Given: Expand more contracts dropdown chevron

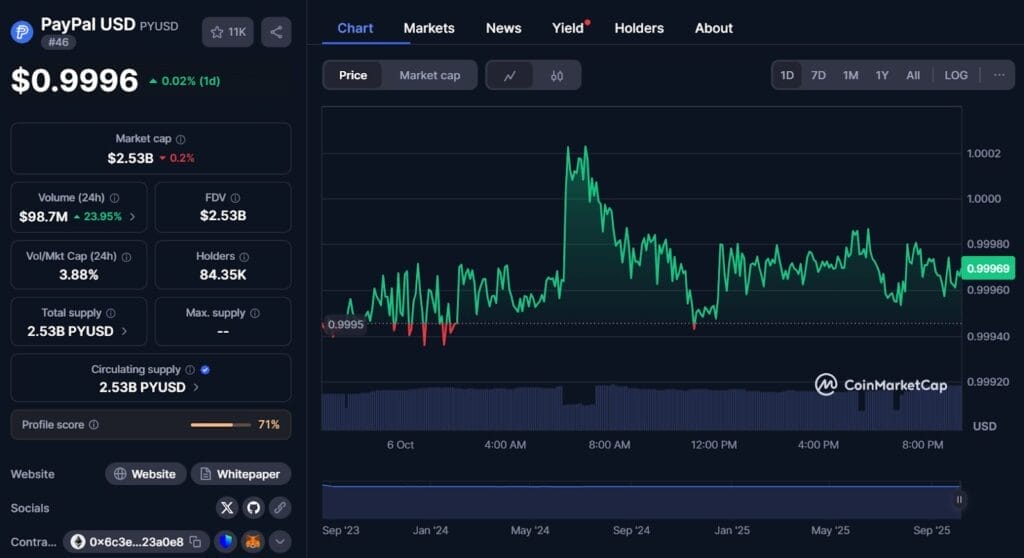Looking at the screenshot, I should click(x=280, y=542).
